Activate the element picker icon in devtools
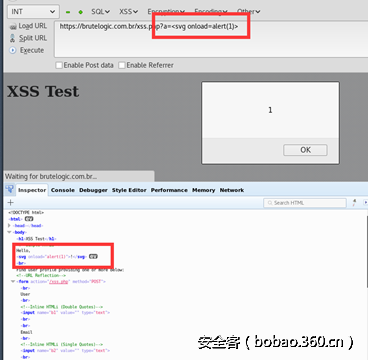Screen dimensions: 368x360 (x=9, y=190)
